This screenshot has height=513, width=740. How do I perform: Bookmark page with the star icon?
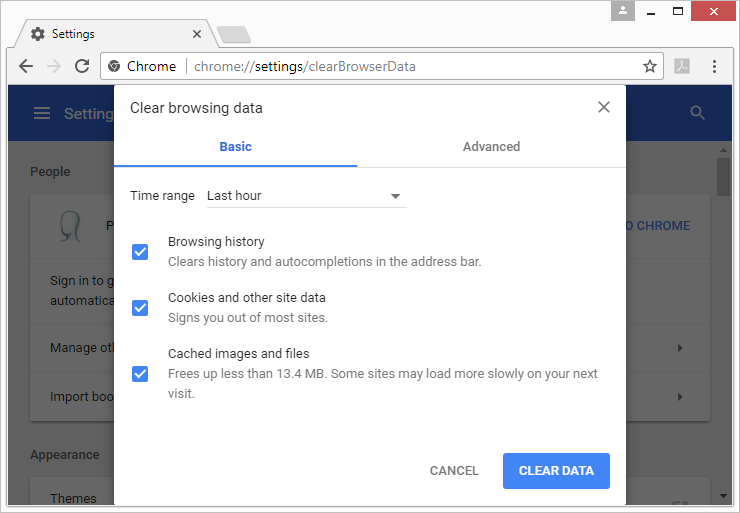(650, 67)
